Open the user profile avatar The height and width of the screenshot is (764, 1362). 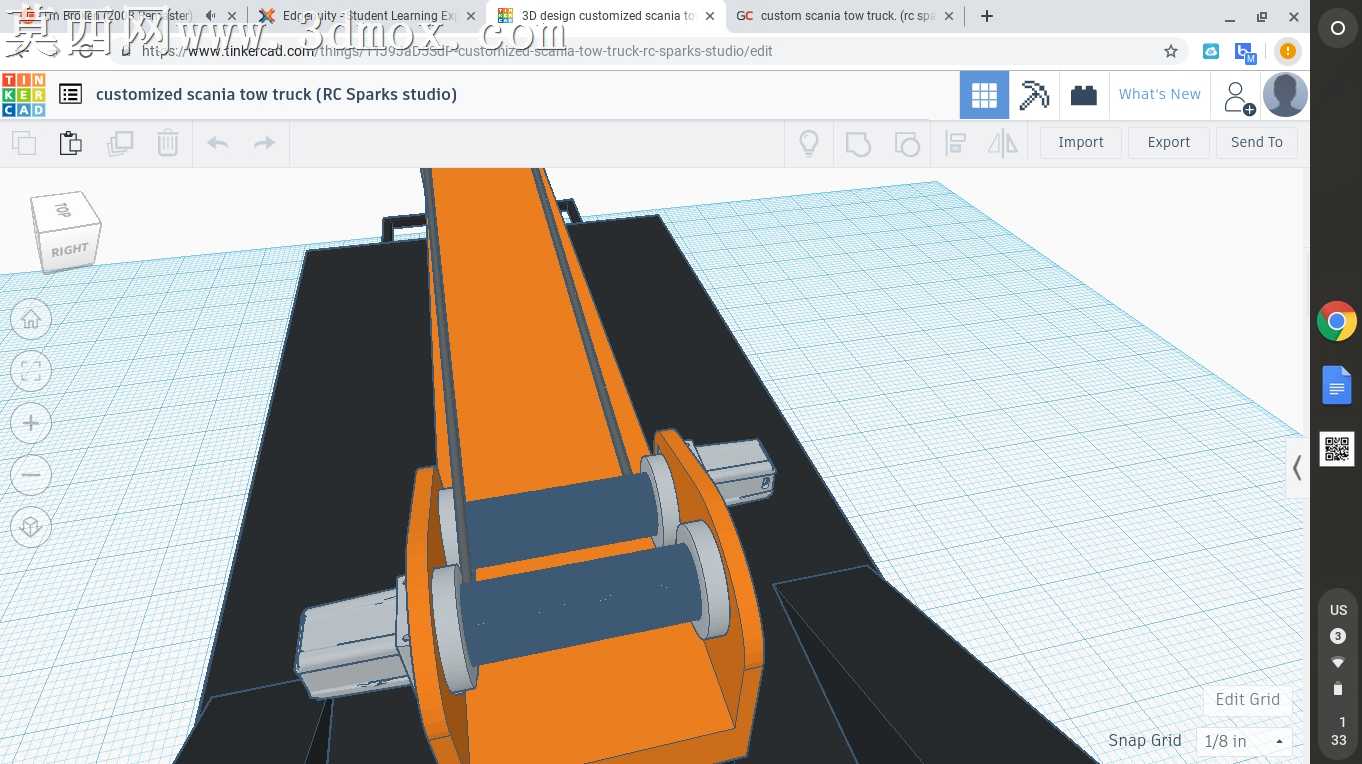coord(1285,95)
